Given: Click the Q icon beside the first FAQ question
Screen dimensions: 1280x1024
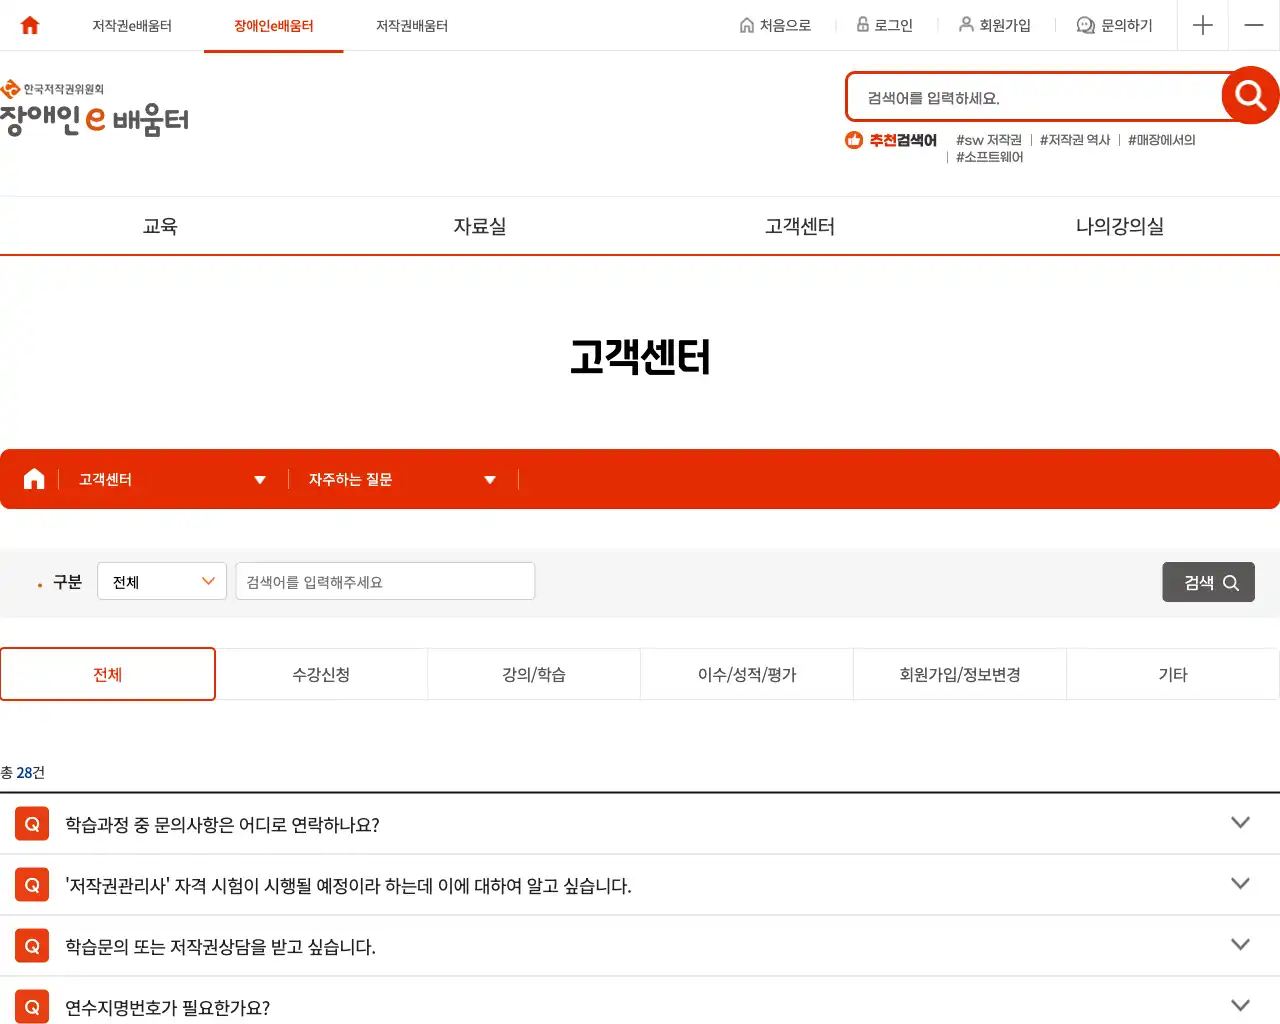Looking at the screenshot, I should (31, 823).
